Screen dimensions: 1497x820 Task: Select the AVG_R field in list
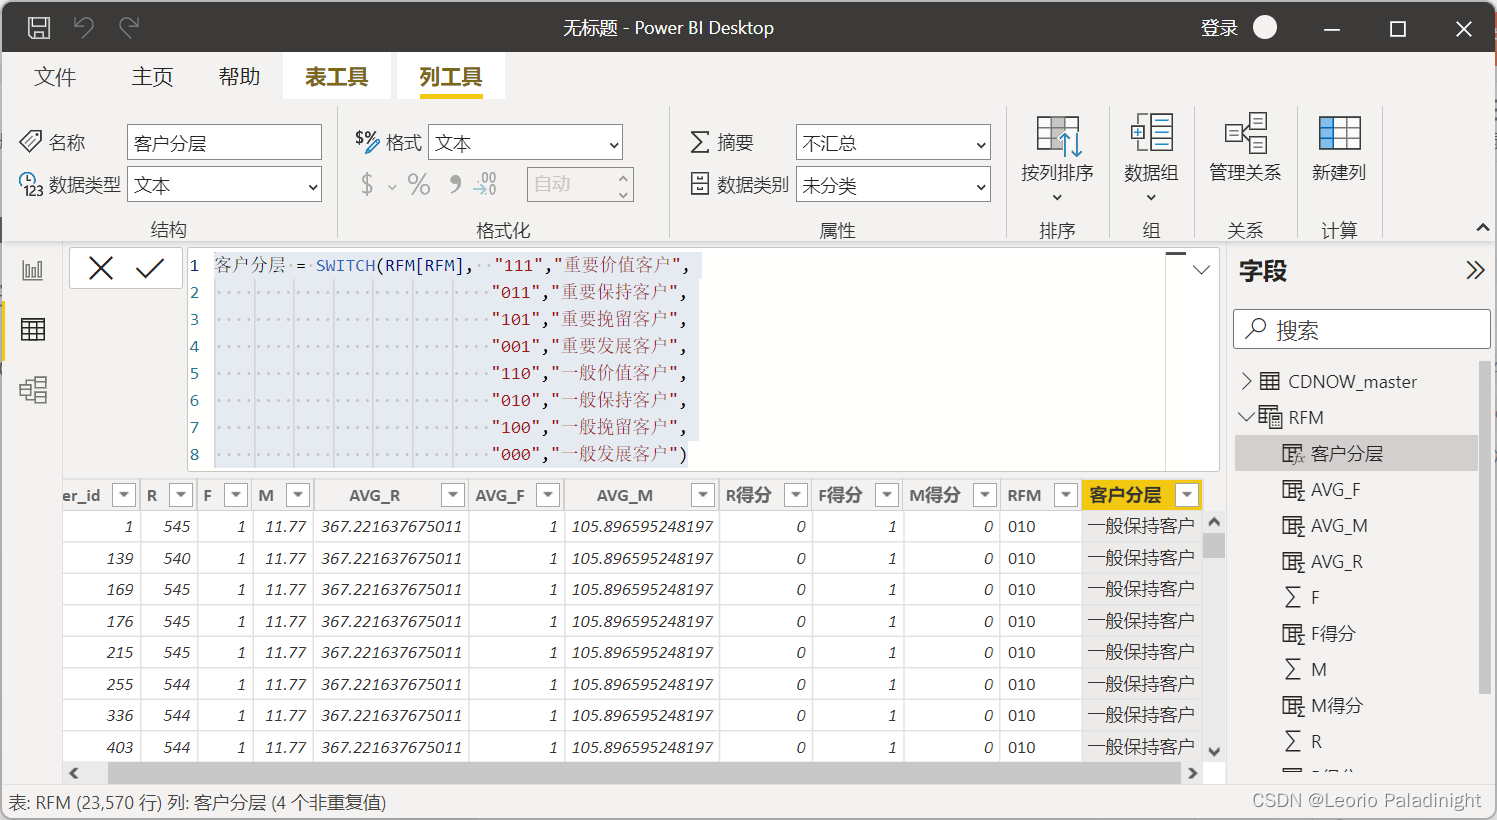[x=1356, y=561]
